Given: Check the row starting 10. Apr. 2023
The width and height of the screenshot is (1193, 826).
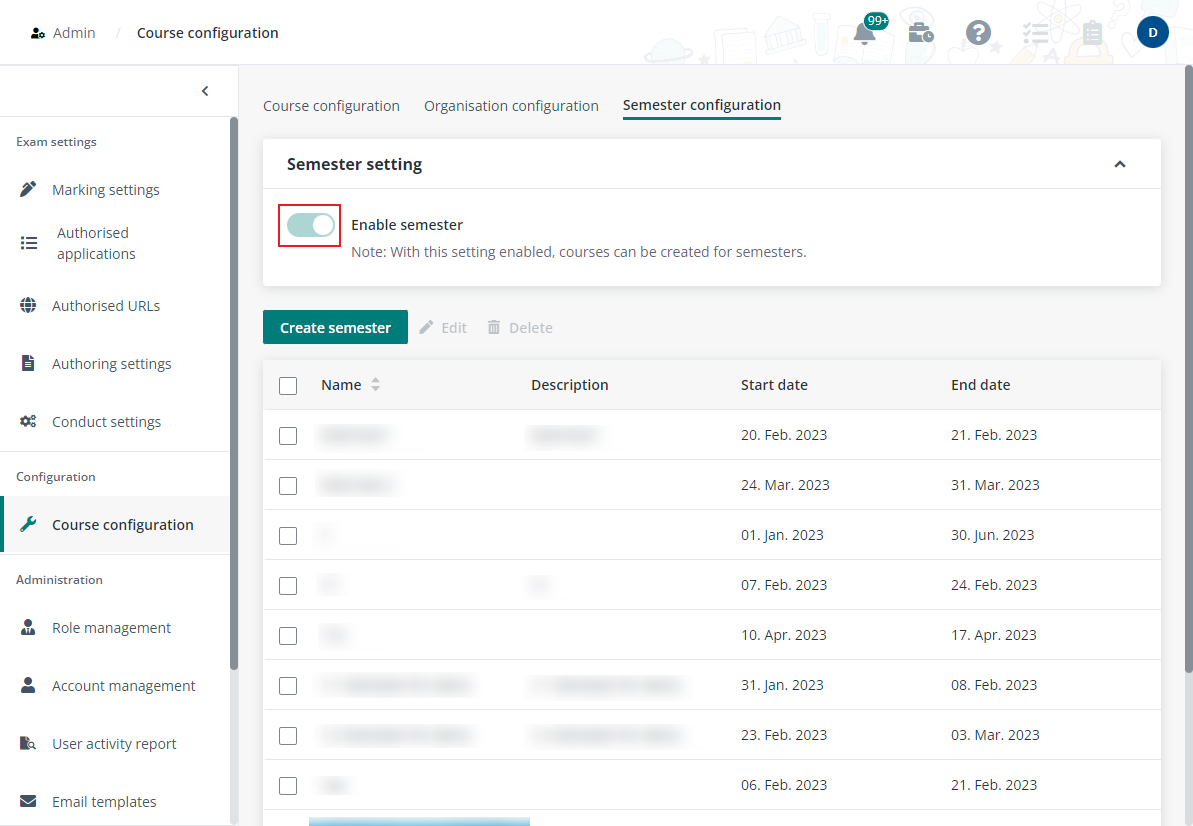Looking at the screenshot, I should point(288,636).
